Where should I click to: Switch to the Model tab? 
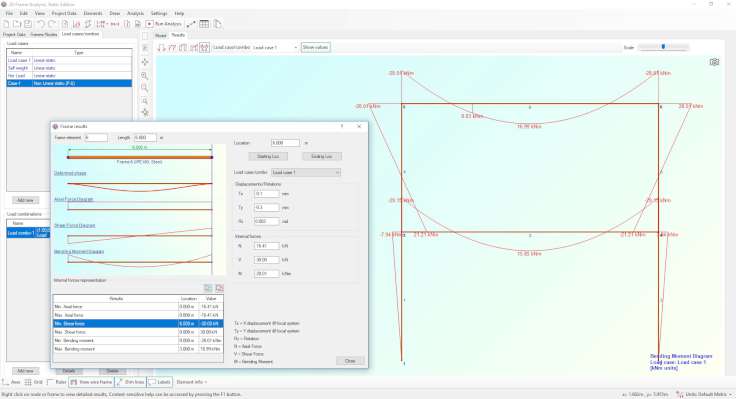click(x=161, y=35)
